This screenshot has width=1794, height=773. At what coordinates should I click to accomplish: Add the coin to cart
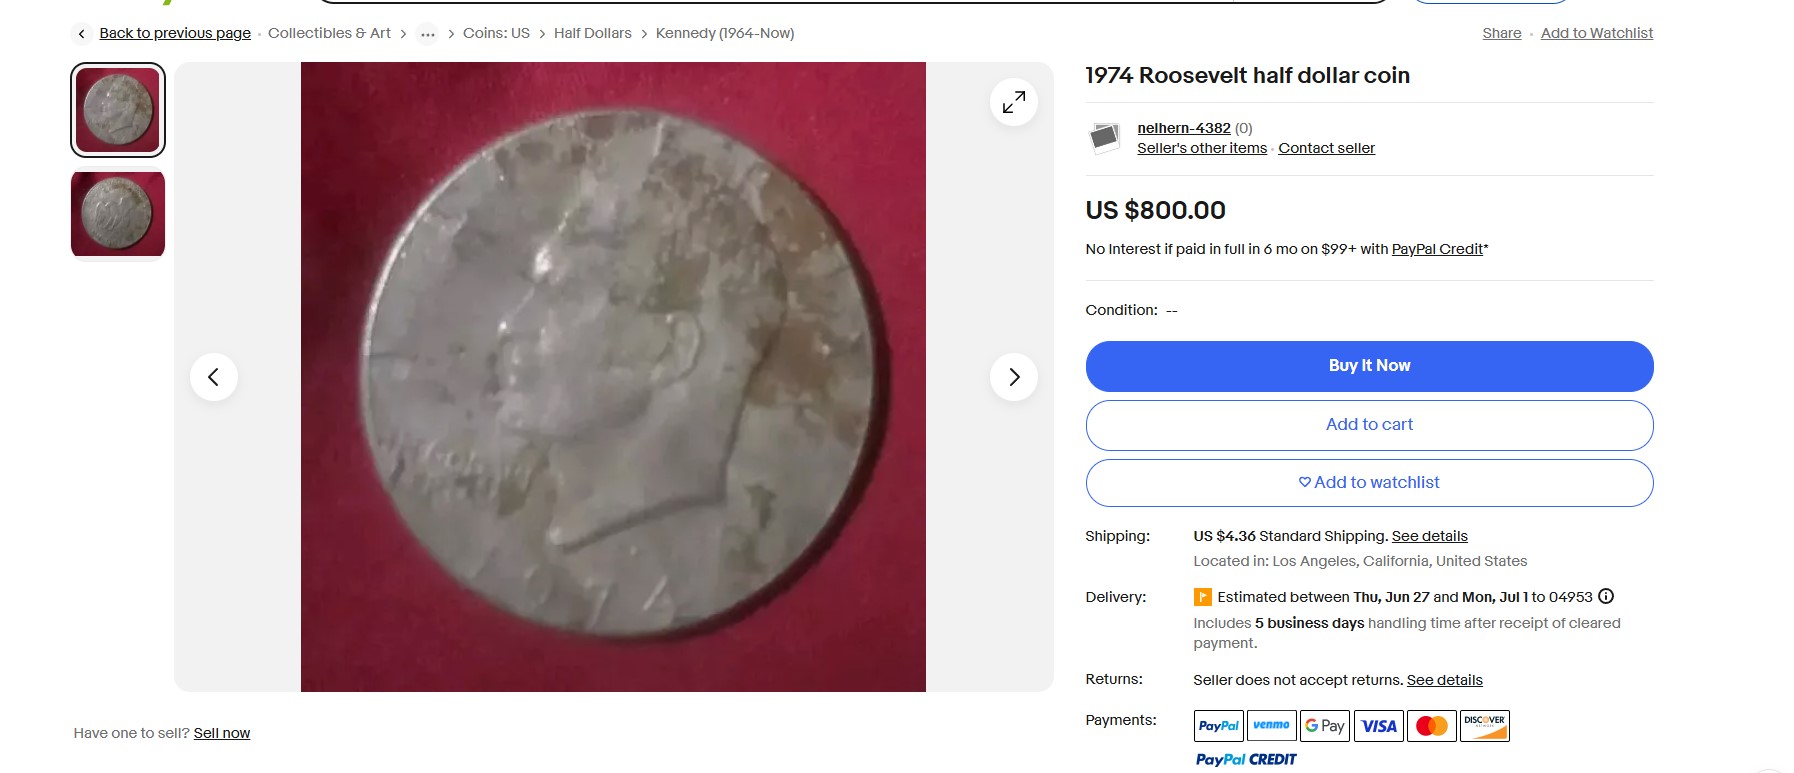point(1368,425)
